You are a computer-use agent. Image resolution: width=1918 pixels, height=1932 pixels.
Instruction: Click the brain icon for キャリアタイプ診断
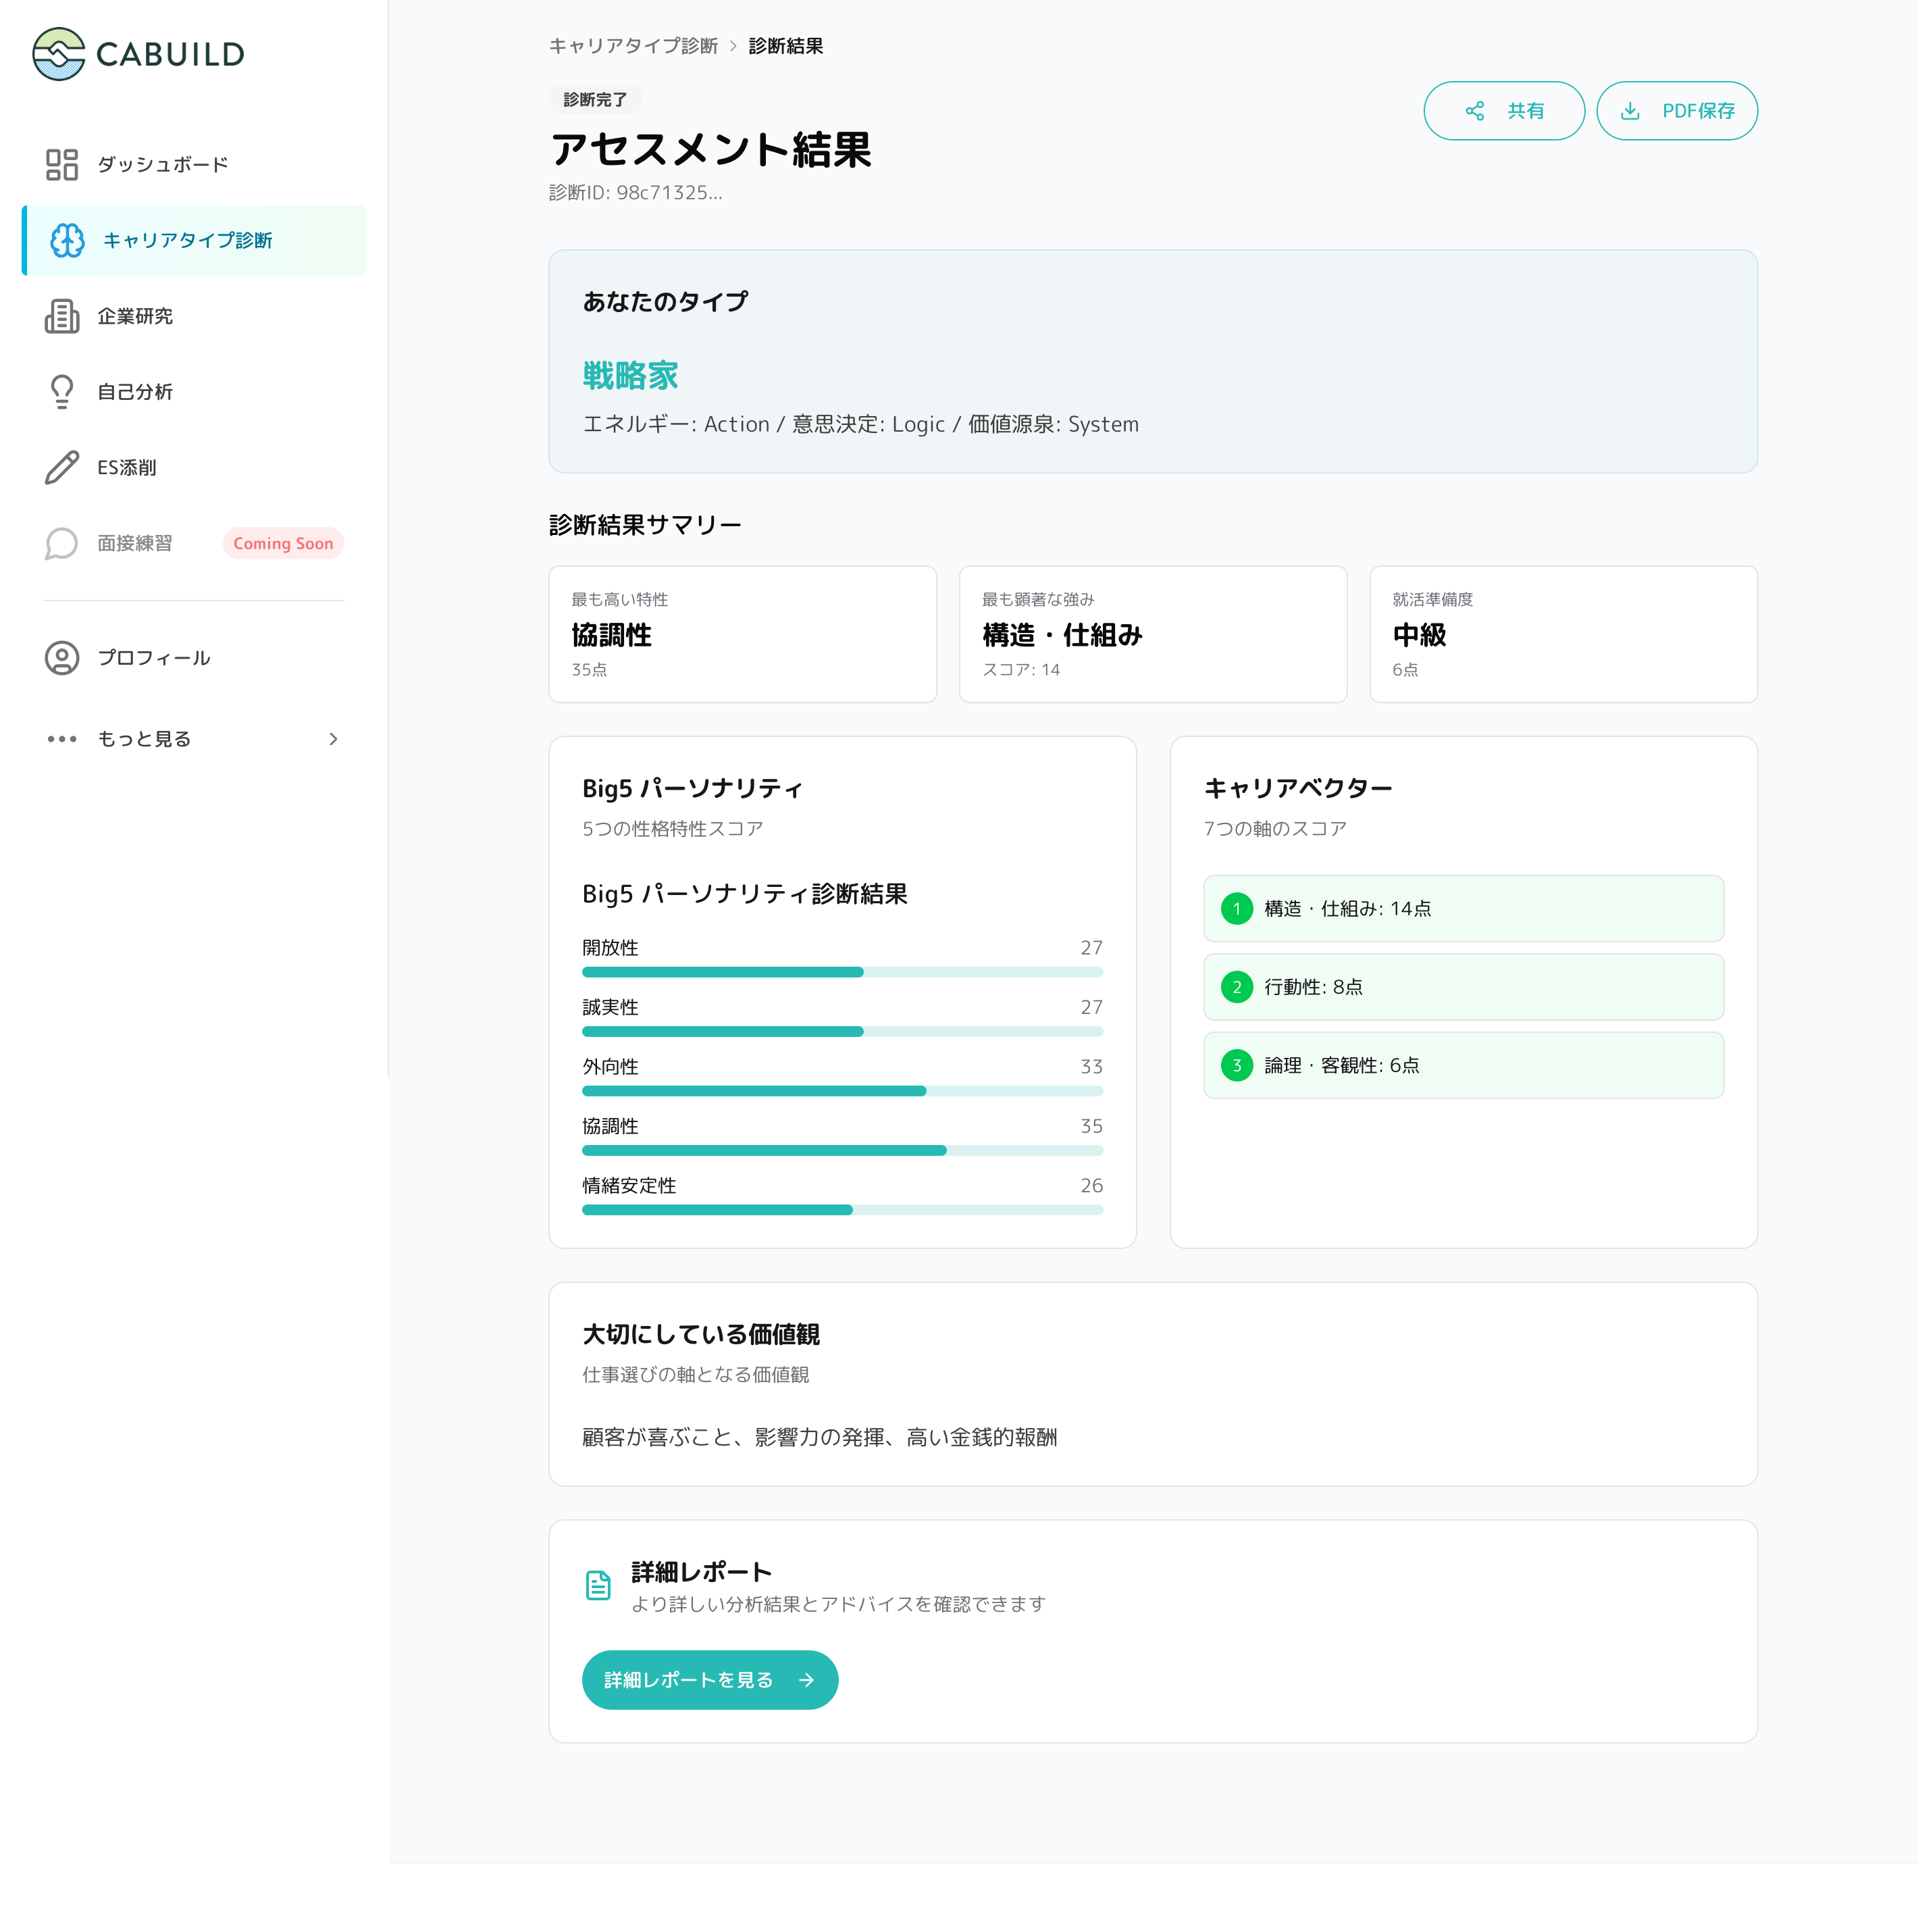tap(68, 241)
